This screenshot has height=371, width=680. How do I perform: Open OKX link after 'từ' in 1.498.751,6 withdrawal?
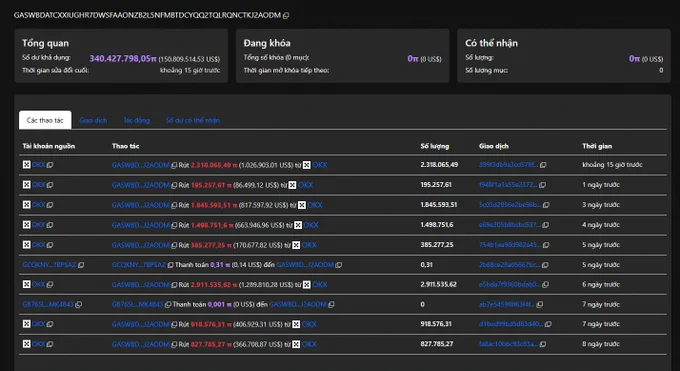click(x=311, y=225)
